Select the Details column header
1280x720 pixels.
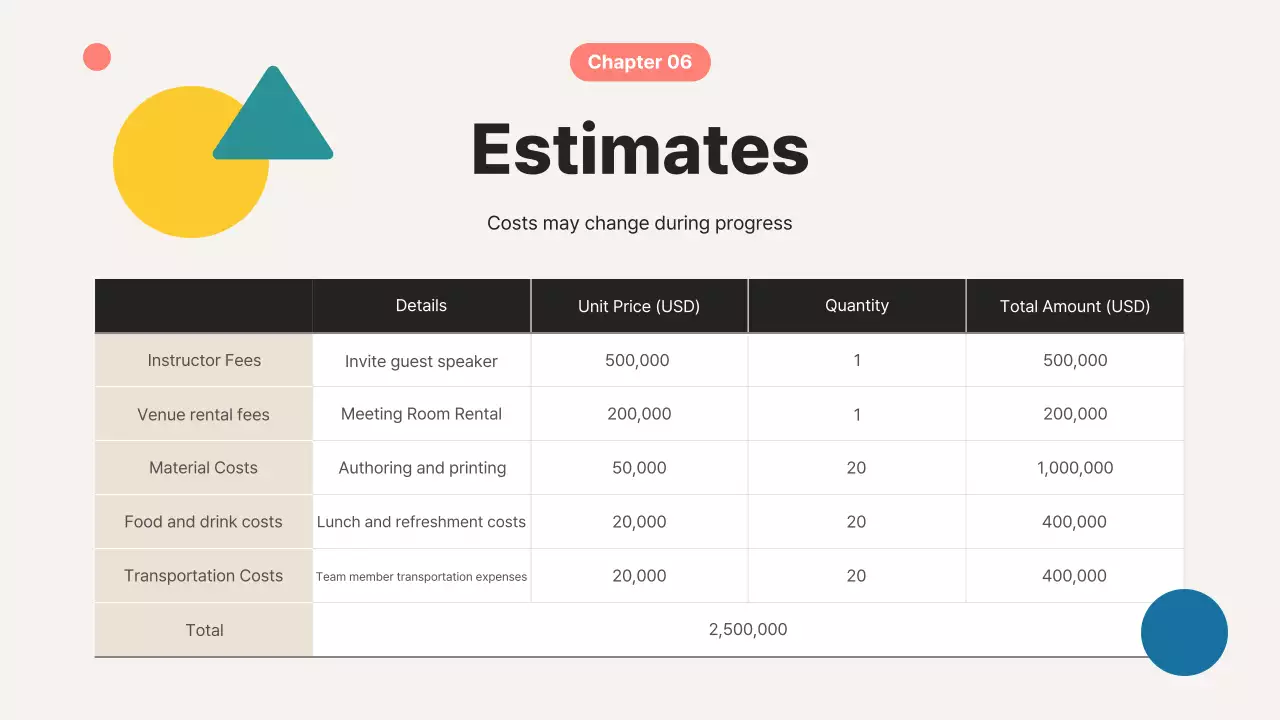pyautogui.click(x=421, y=306)
